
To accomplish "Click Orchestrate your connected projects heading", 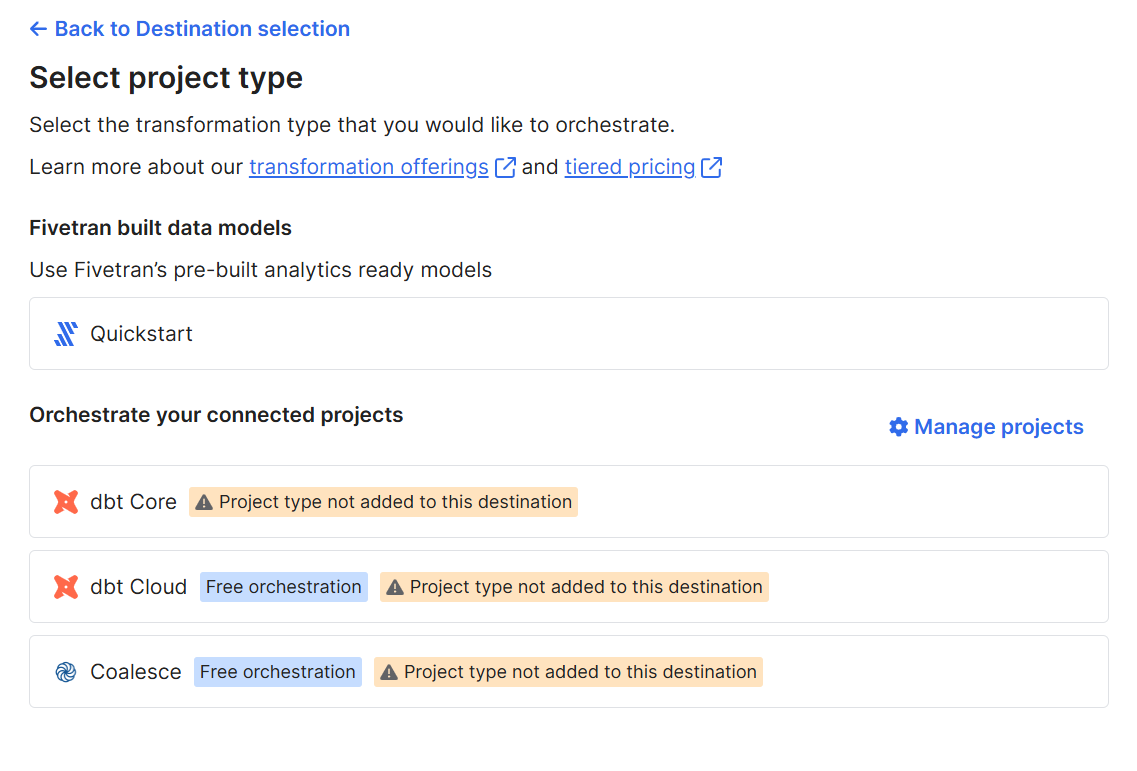I will click(216, 415).
